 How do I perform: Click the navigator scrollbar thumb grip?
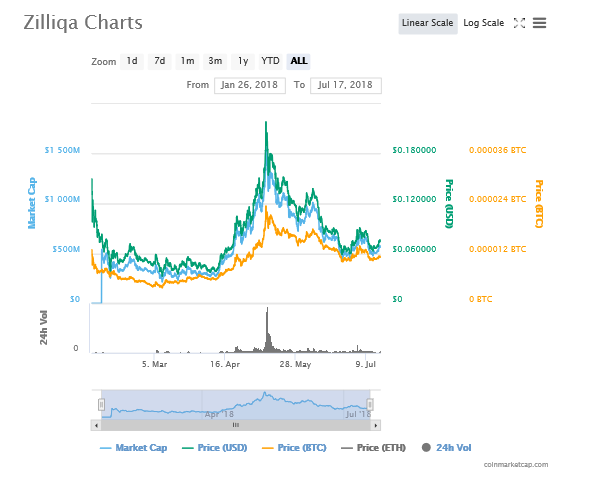tap(236, 425)
